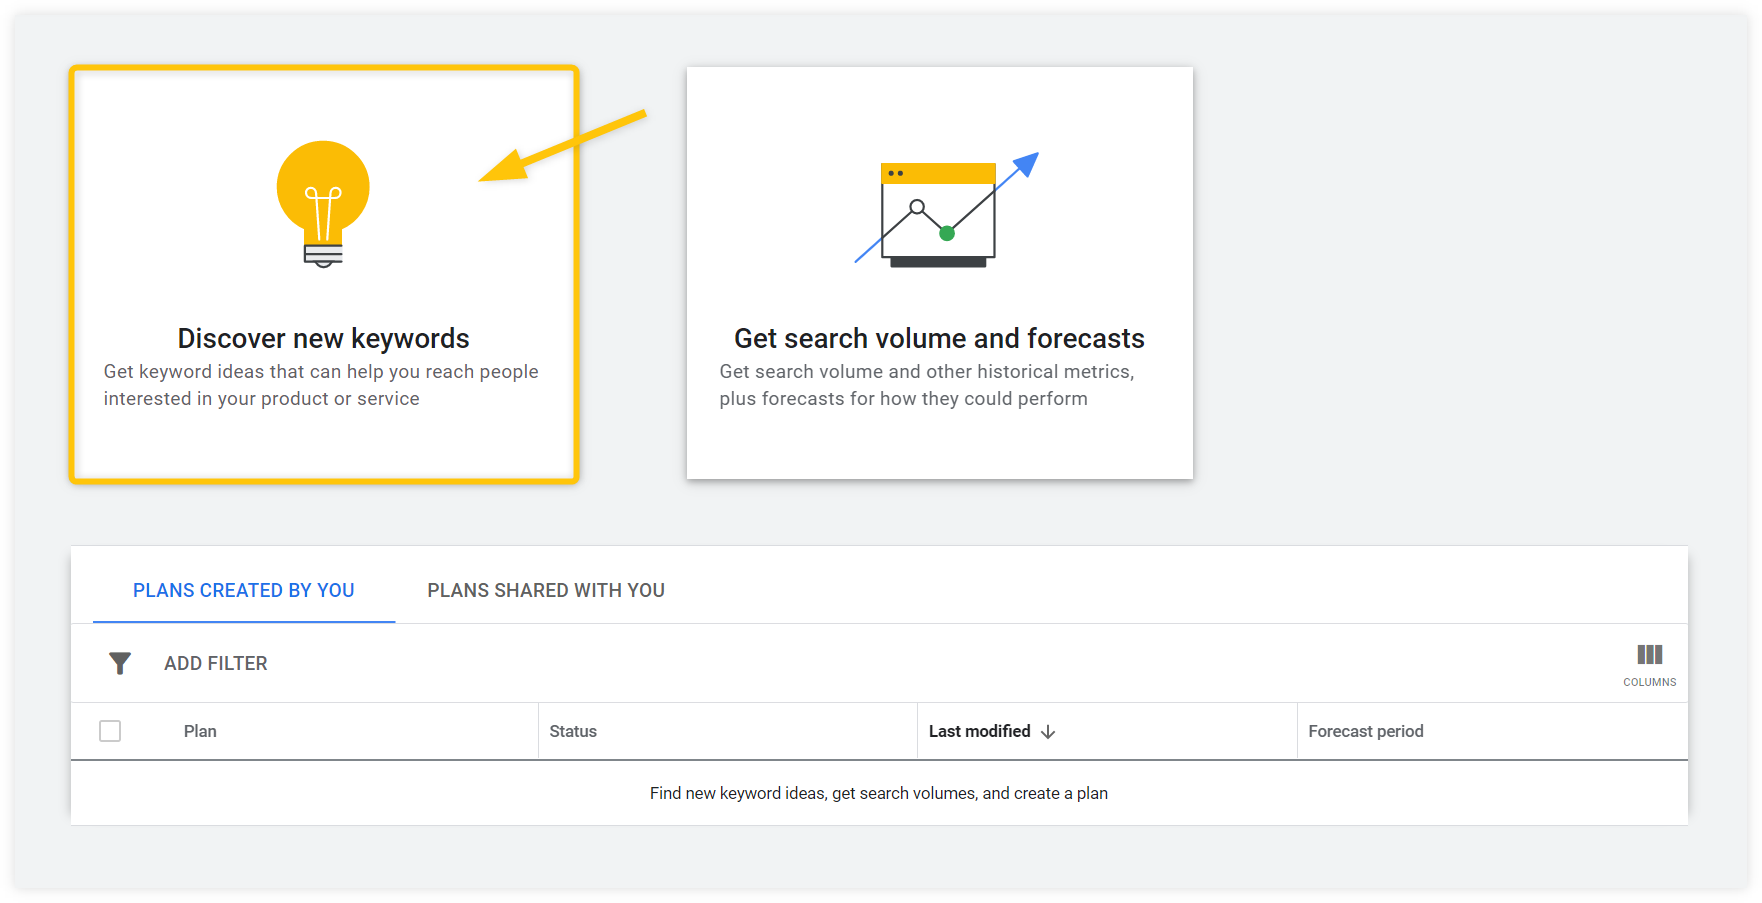
Task: Click the Forecast period column header
Action: (x=1365, y=731)
